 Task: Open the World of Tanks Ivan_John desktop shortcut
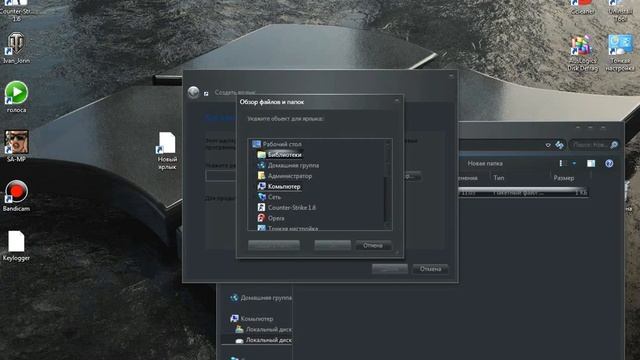16,48
